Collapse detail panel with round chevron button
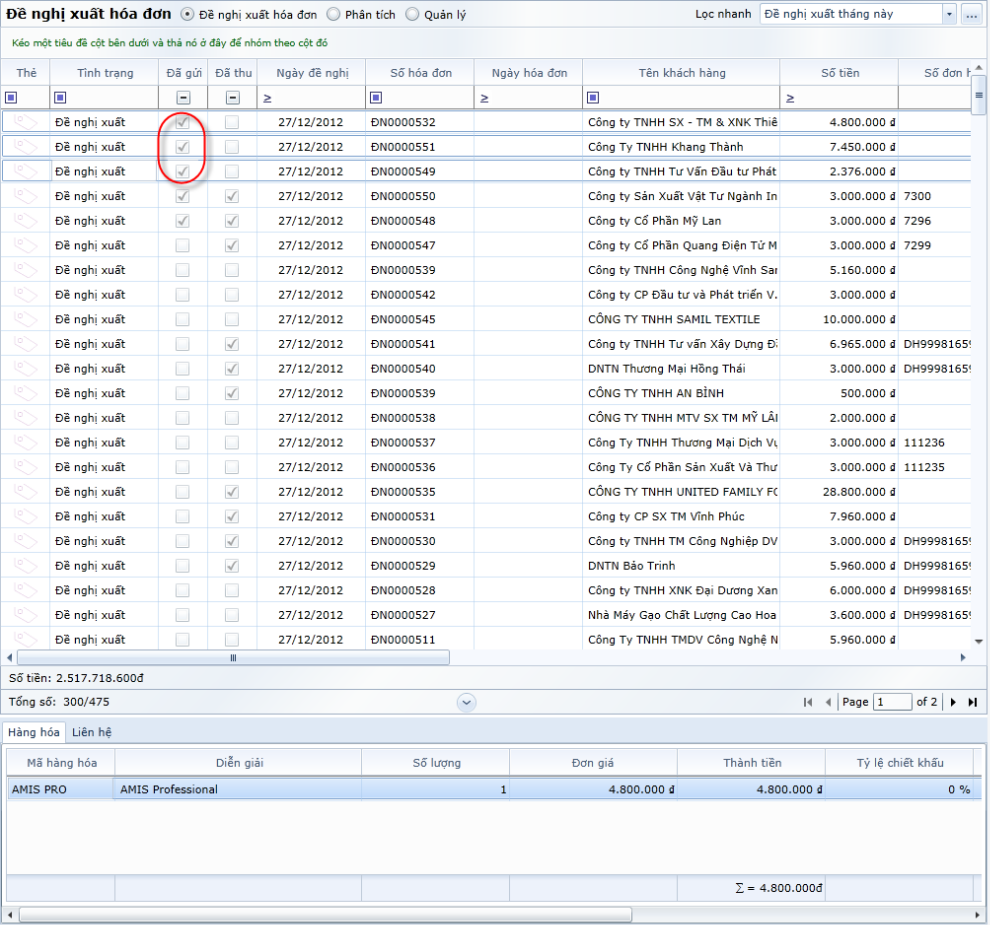 [x=466, y=702]
